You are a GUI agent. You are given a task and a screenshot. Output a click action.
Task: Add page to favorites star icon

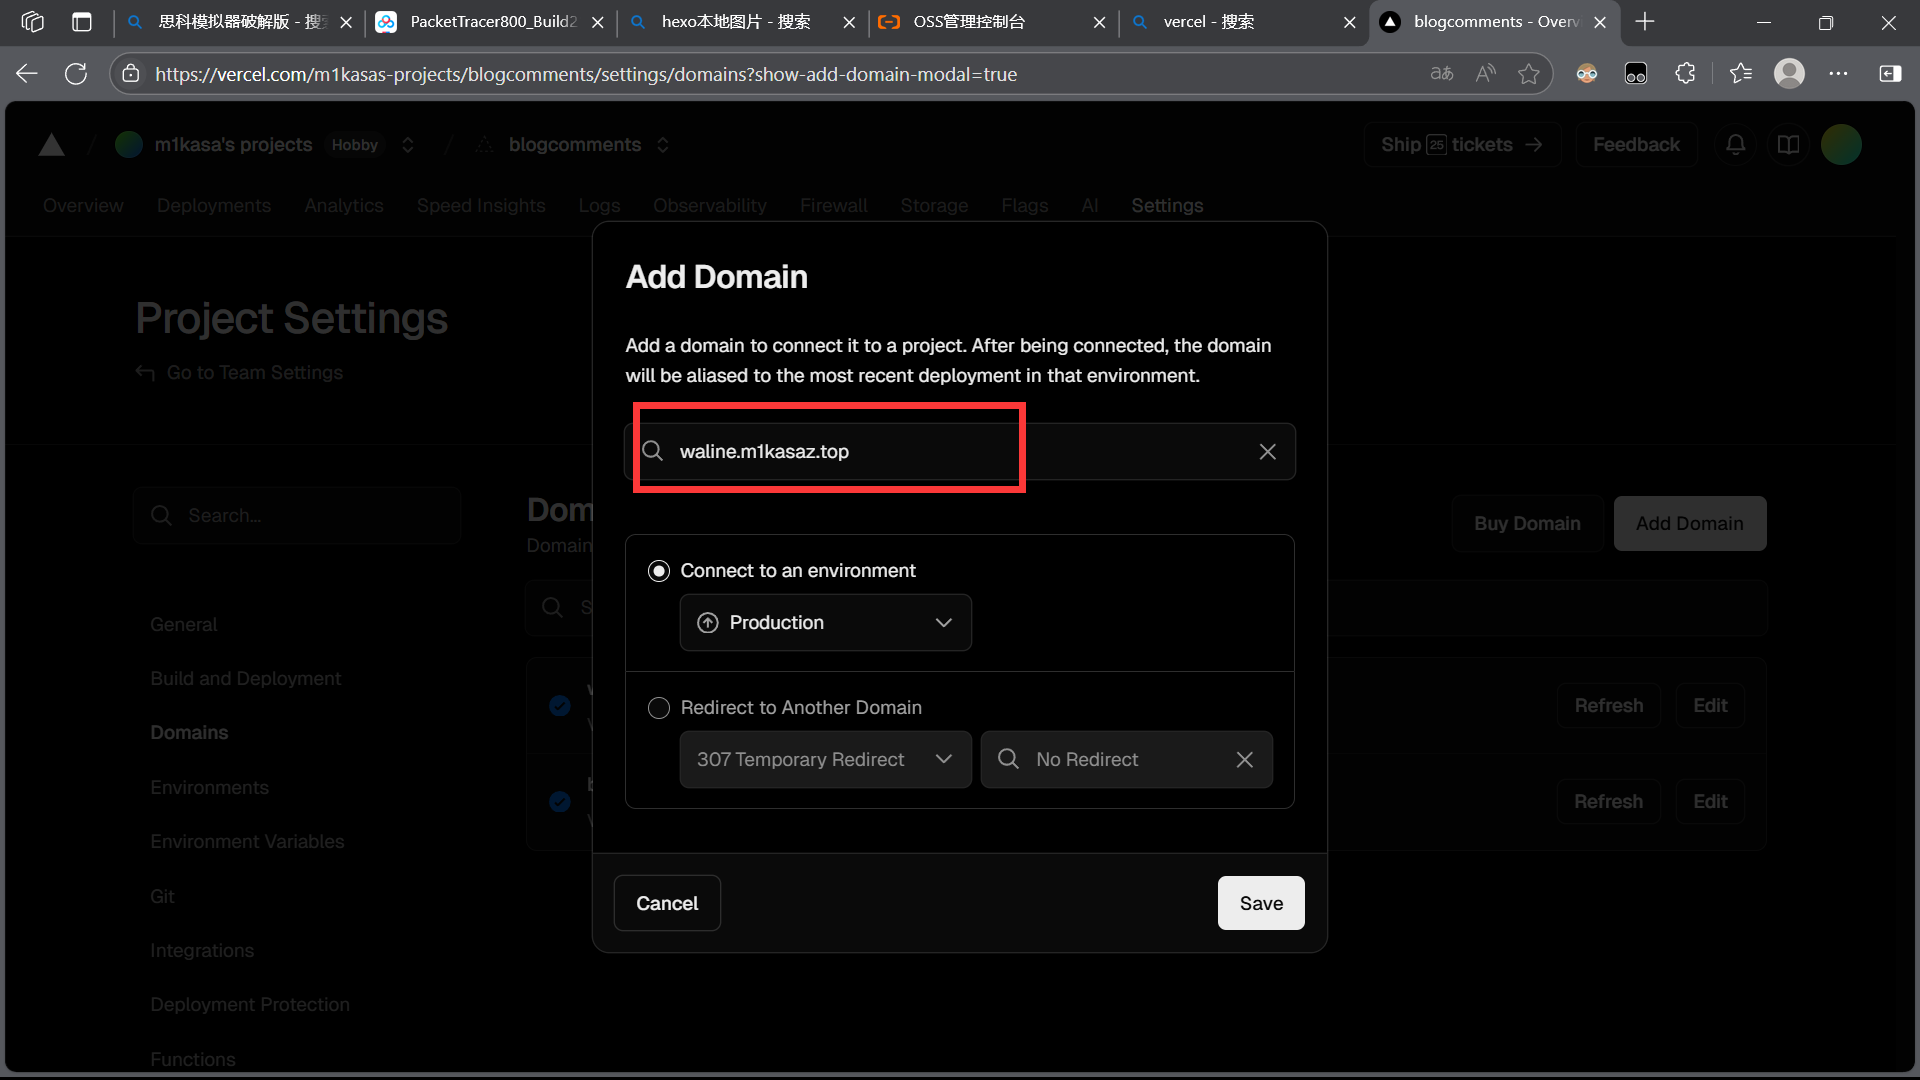pyautogui.click(x=1529, y=74)
